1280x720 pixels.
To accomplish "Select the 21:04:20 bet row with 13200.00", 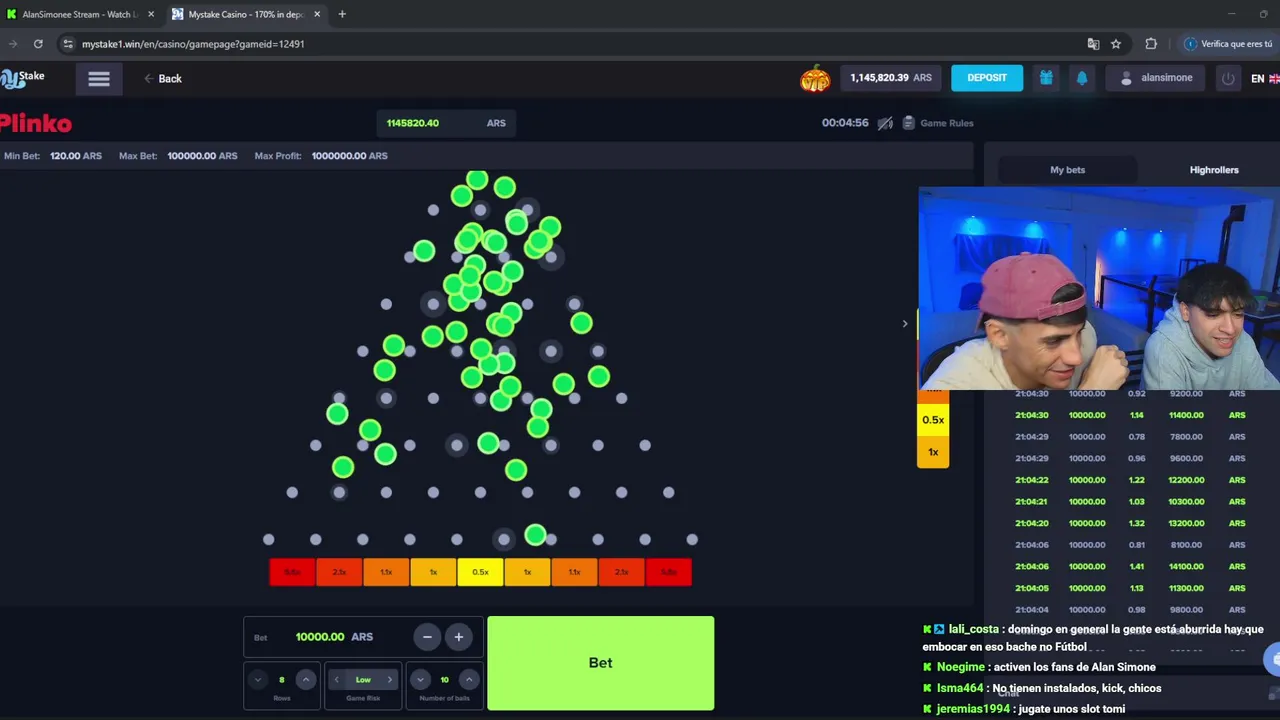I will pos(1130,523).
